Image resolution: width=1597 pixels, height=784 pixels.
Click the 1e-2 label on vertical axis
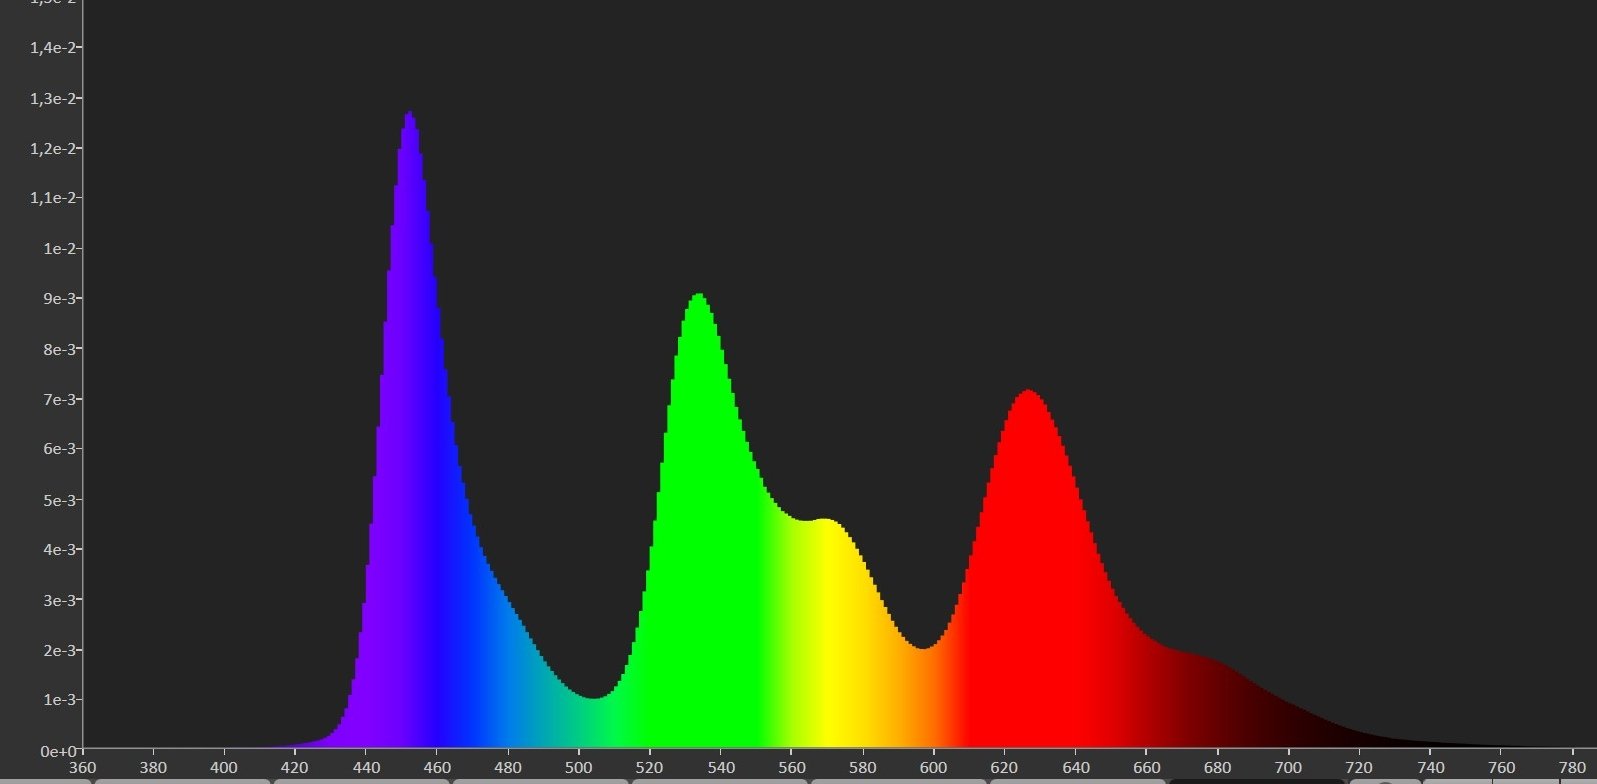(x=60, y=248)
